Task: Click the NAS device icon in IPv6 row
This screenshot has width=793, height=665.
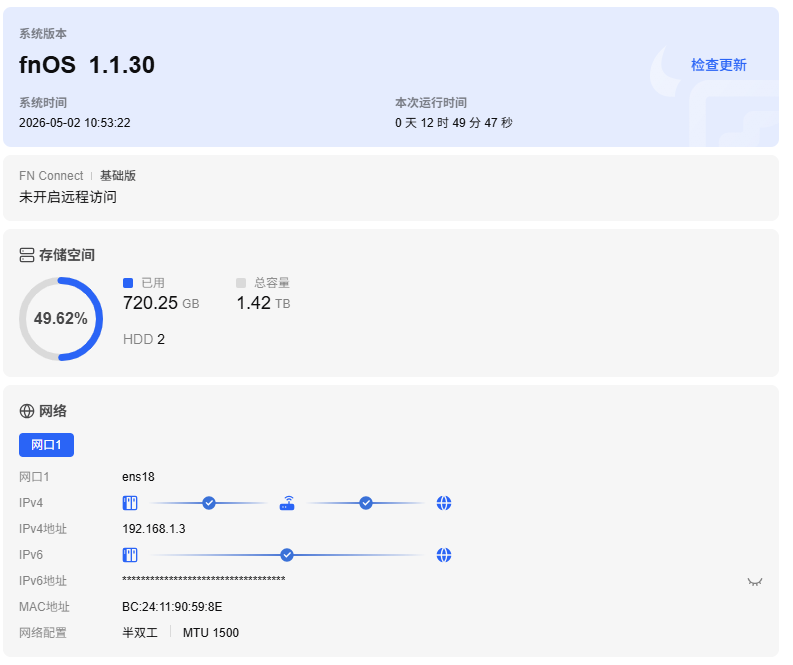Action: pyautogui.click(x=130, y=555)
